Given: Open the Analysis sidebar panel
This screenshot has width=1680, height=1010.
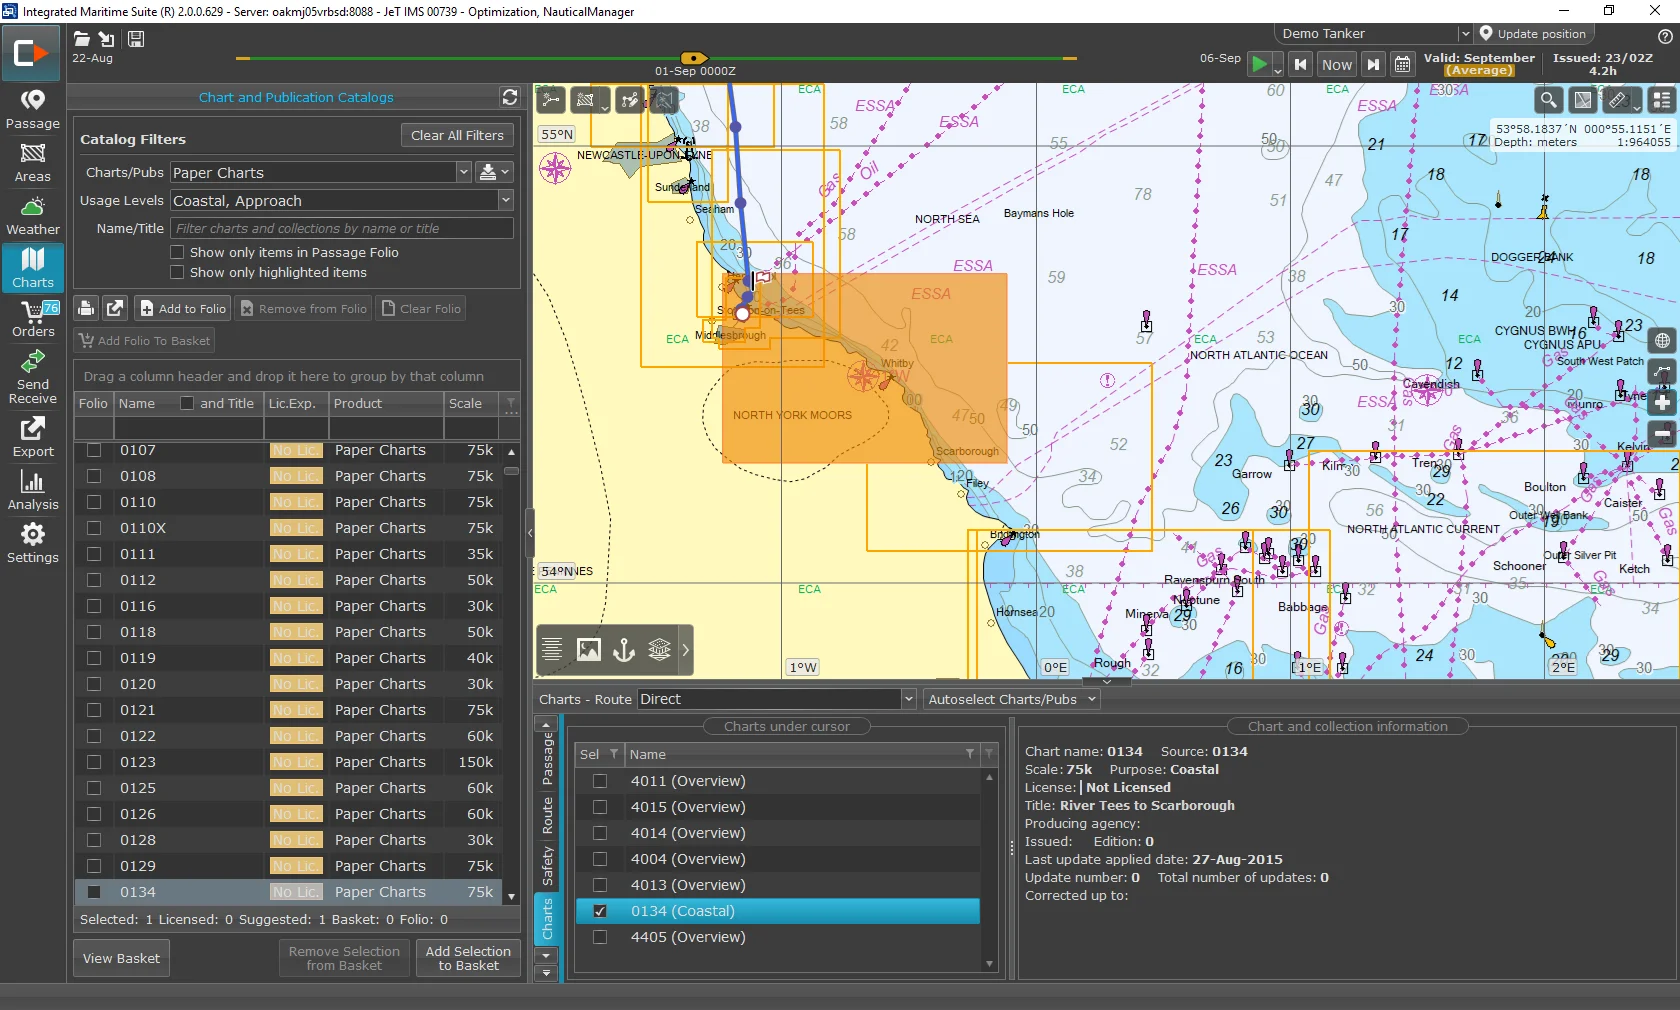Looking at the screenshot, I should tap(33, 490).
